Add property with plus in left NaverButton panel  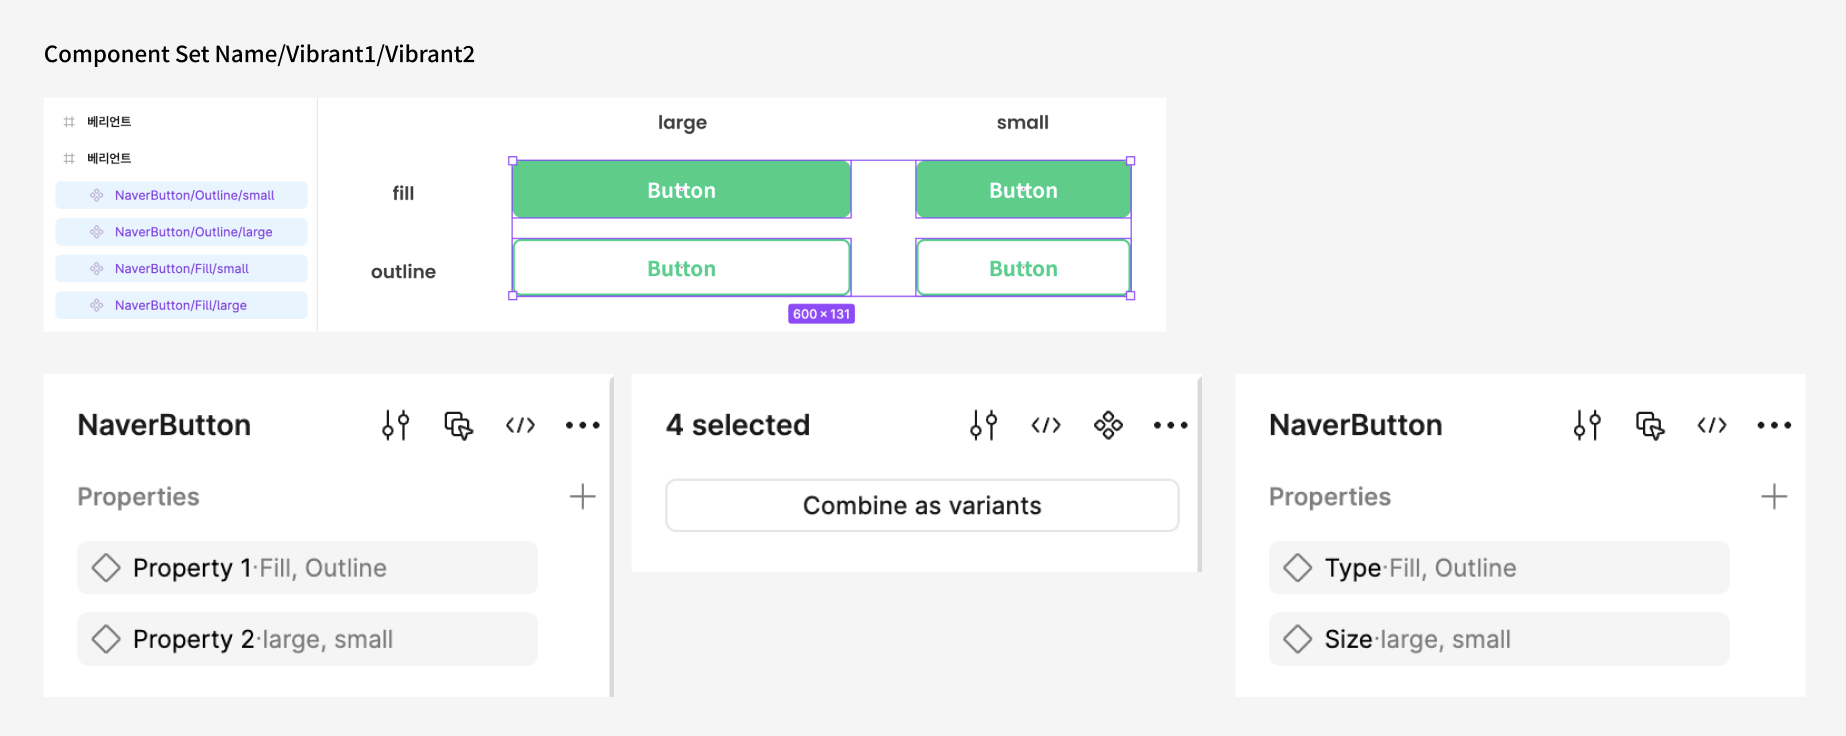point(582,497)
